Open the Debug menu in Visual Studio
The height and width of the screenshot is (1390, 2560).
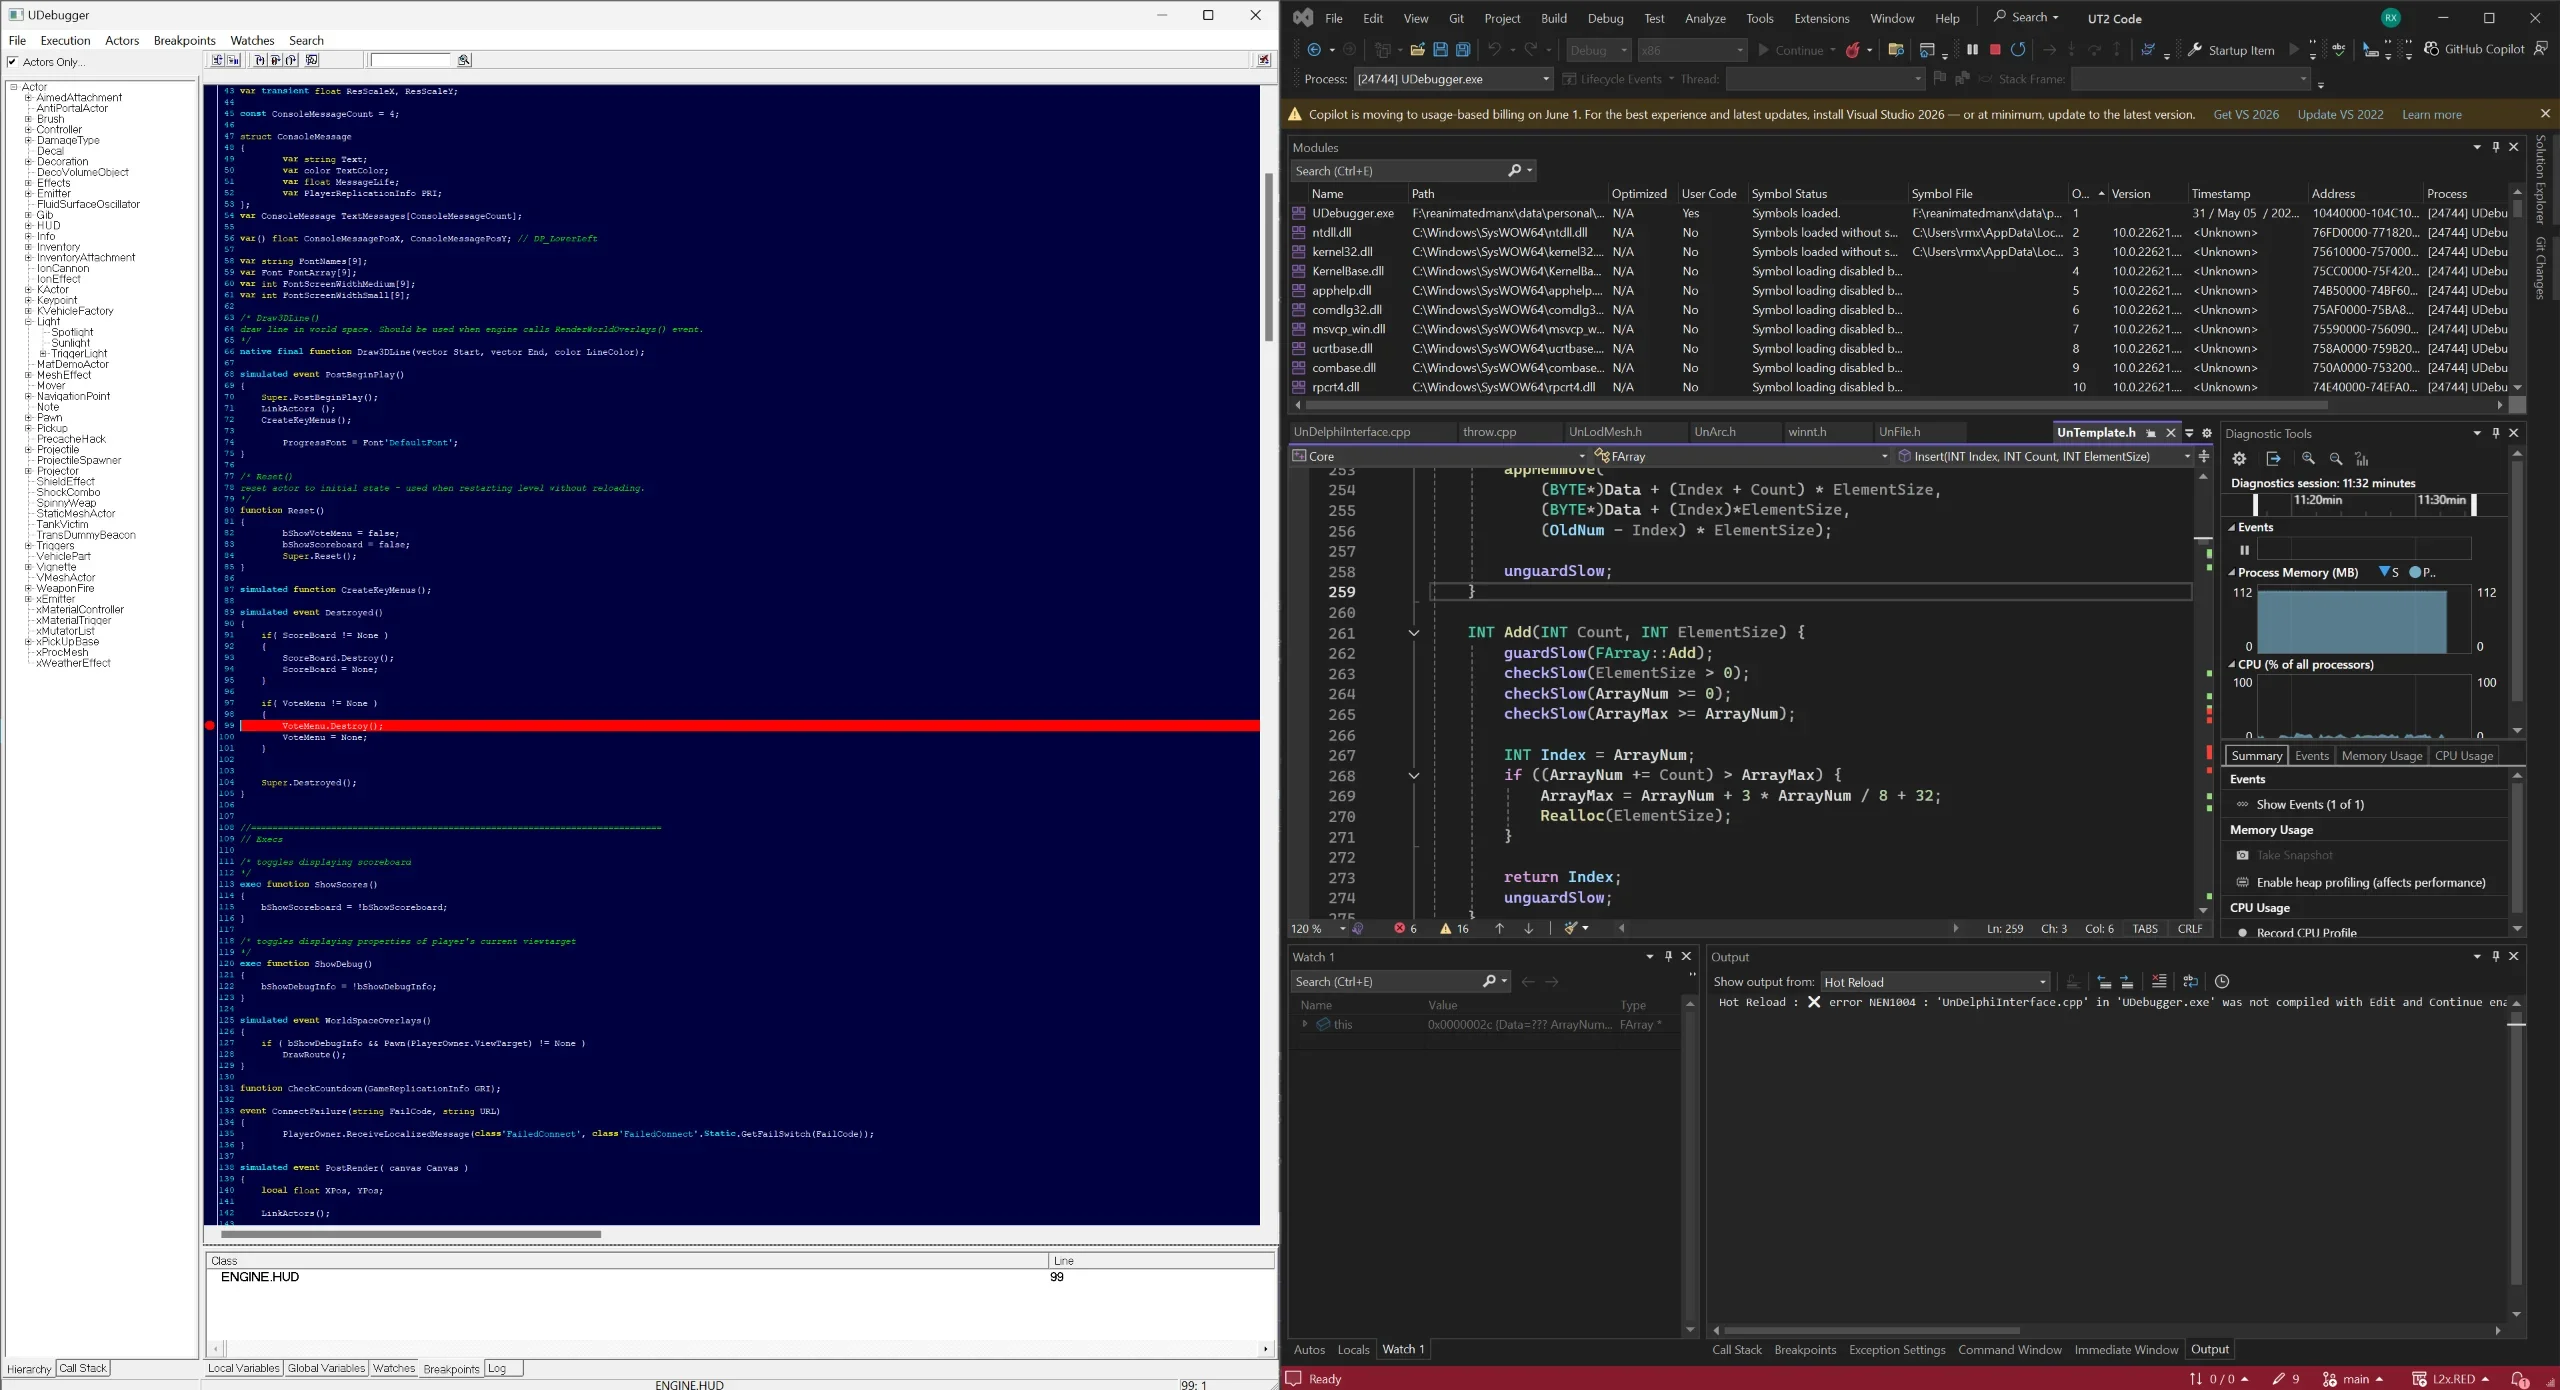(x=1605, y=18)
